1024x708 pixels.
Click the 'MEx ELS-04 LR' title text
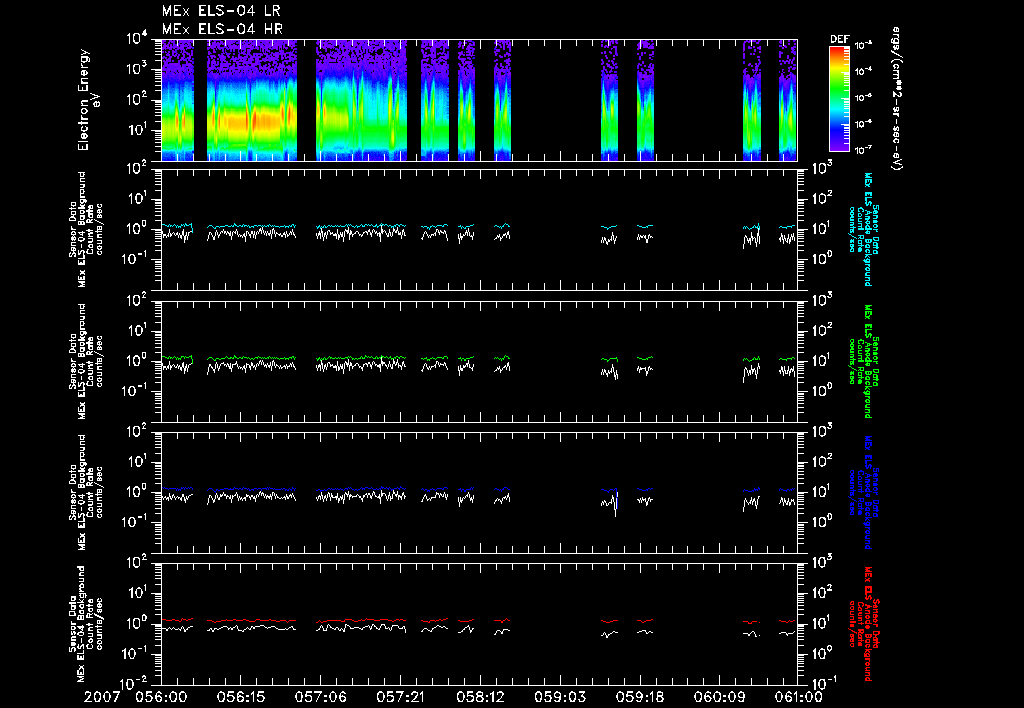[x=221, y=11]
